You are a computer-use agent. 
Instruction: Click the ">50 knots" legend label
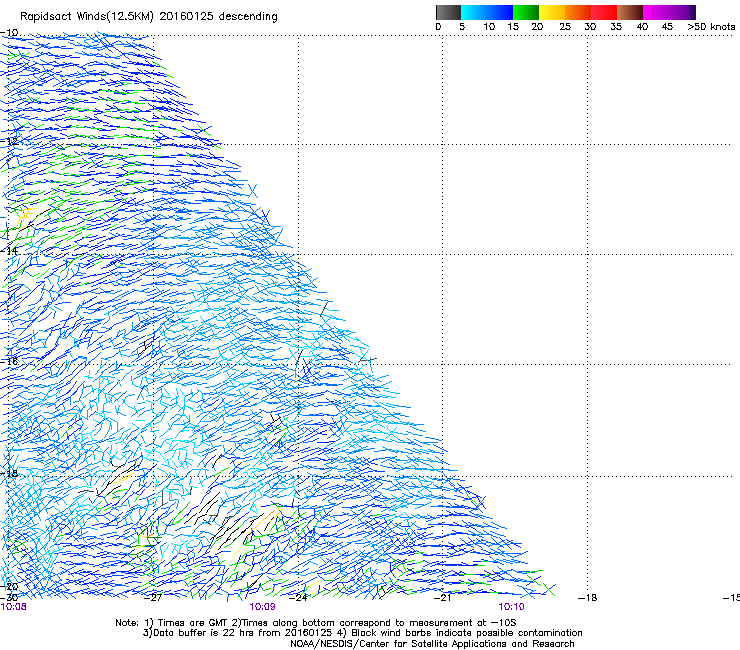[x=711, y=27]
